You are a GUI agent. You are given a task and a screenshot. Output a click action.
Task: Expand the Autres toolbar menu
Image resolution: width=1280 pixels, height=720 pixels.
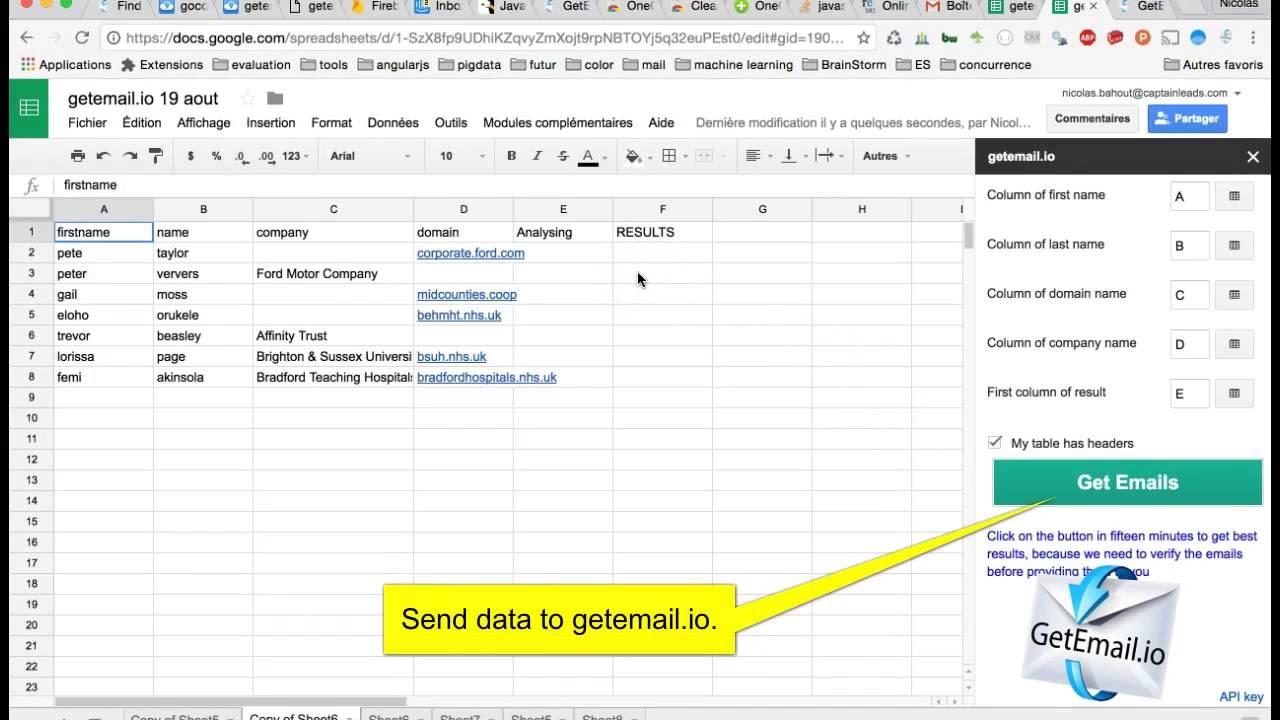pyautogui.click(x=886, y=156)
